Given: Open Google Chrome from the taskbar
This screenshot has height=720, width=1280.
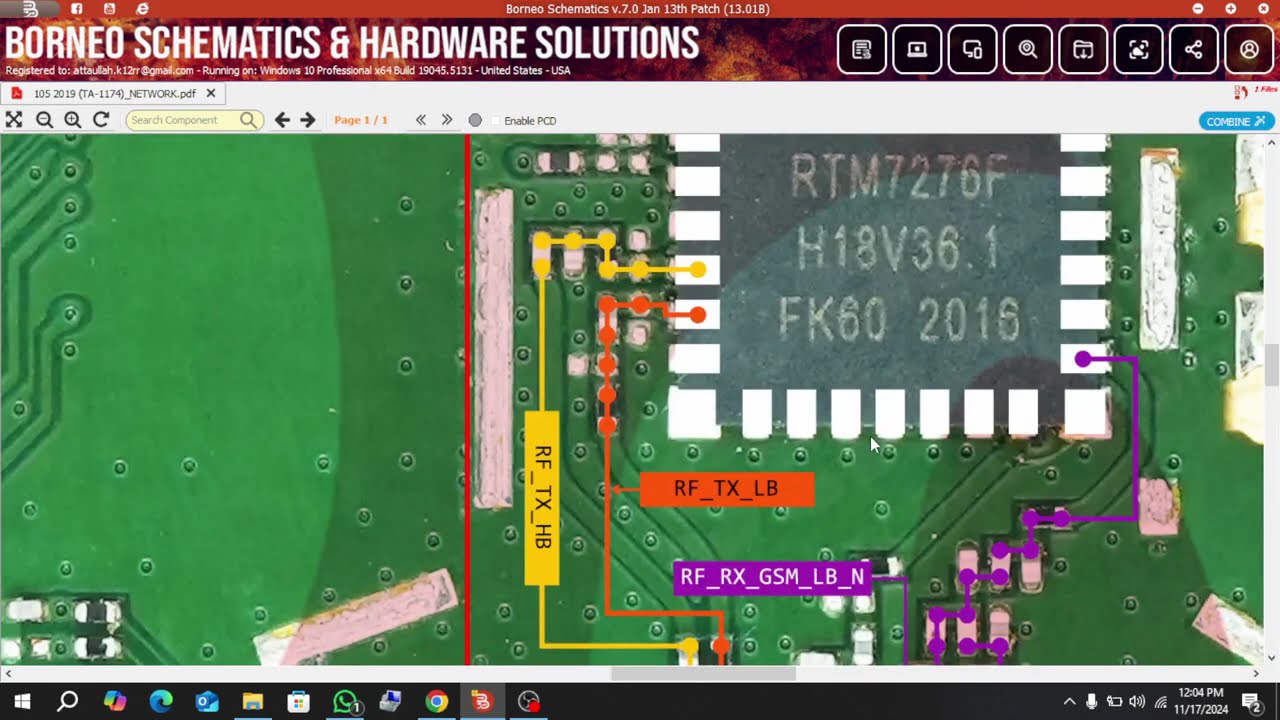Looking at the screenshot, I should click(437, 701).
